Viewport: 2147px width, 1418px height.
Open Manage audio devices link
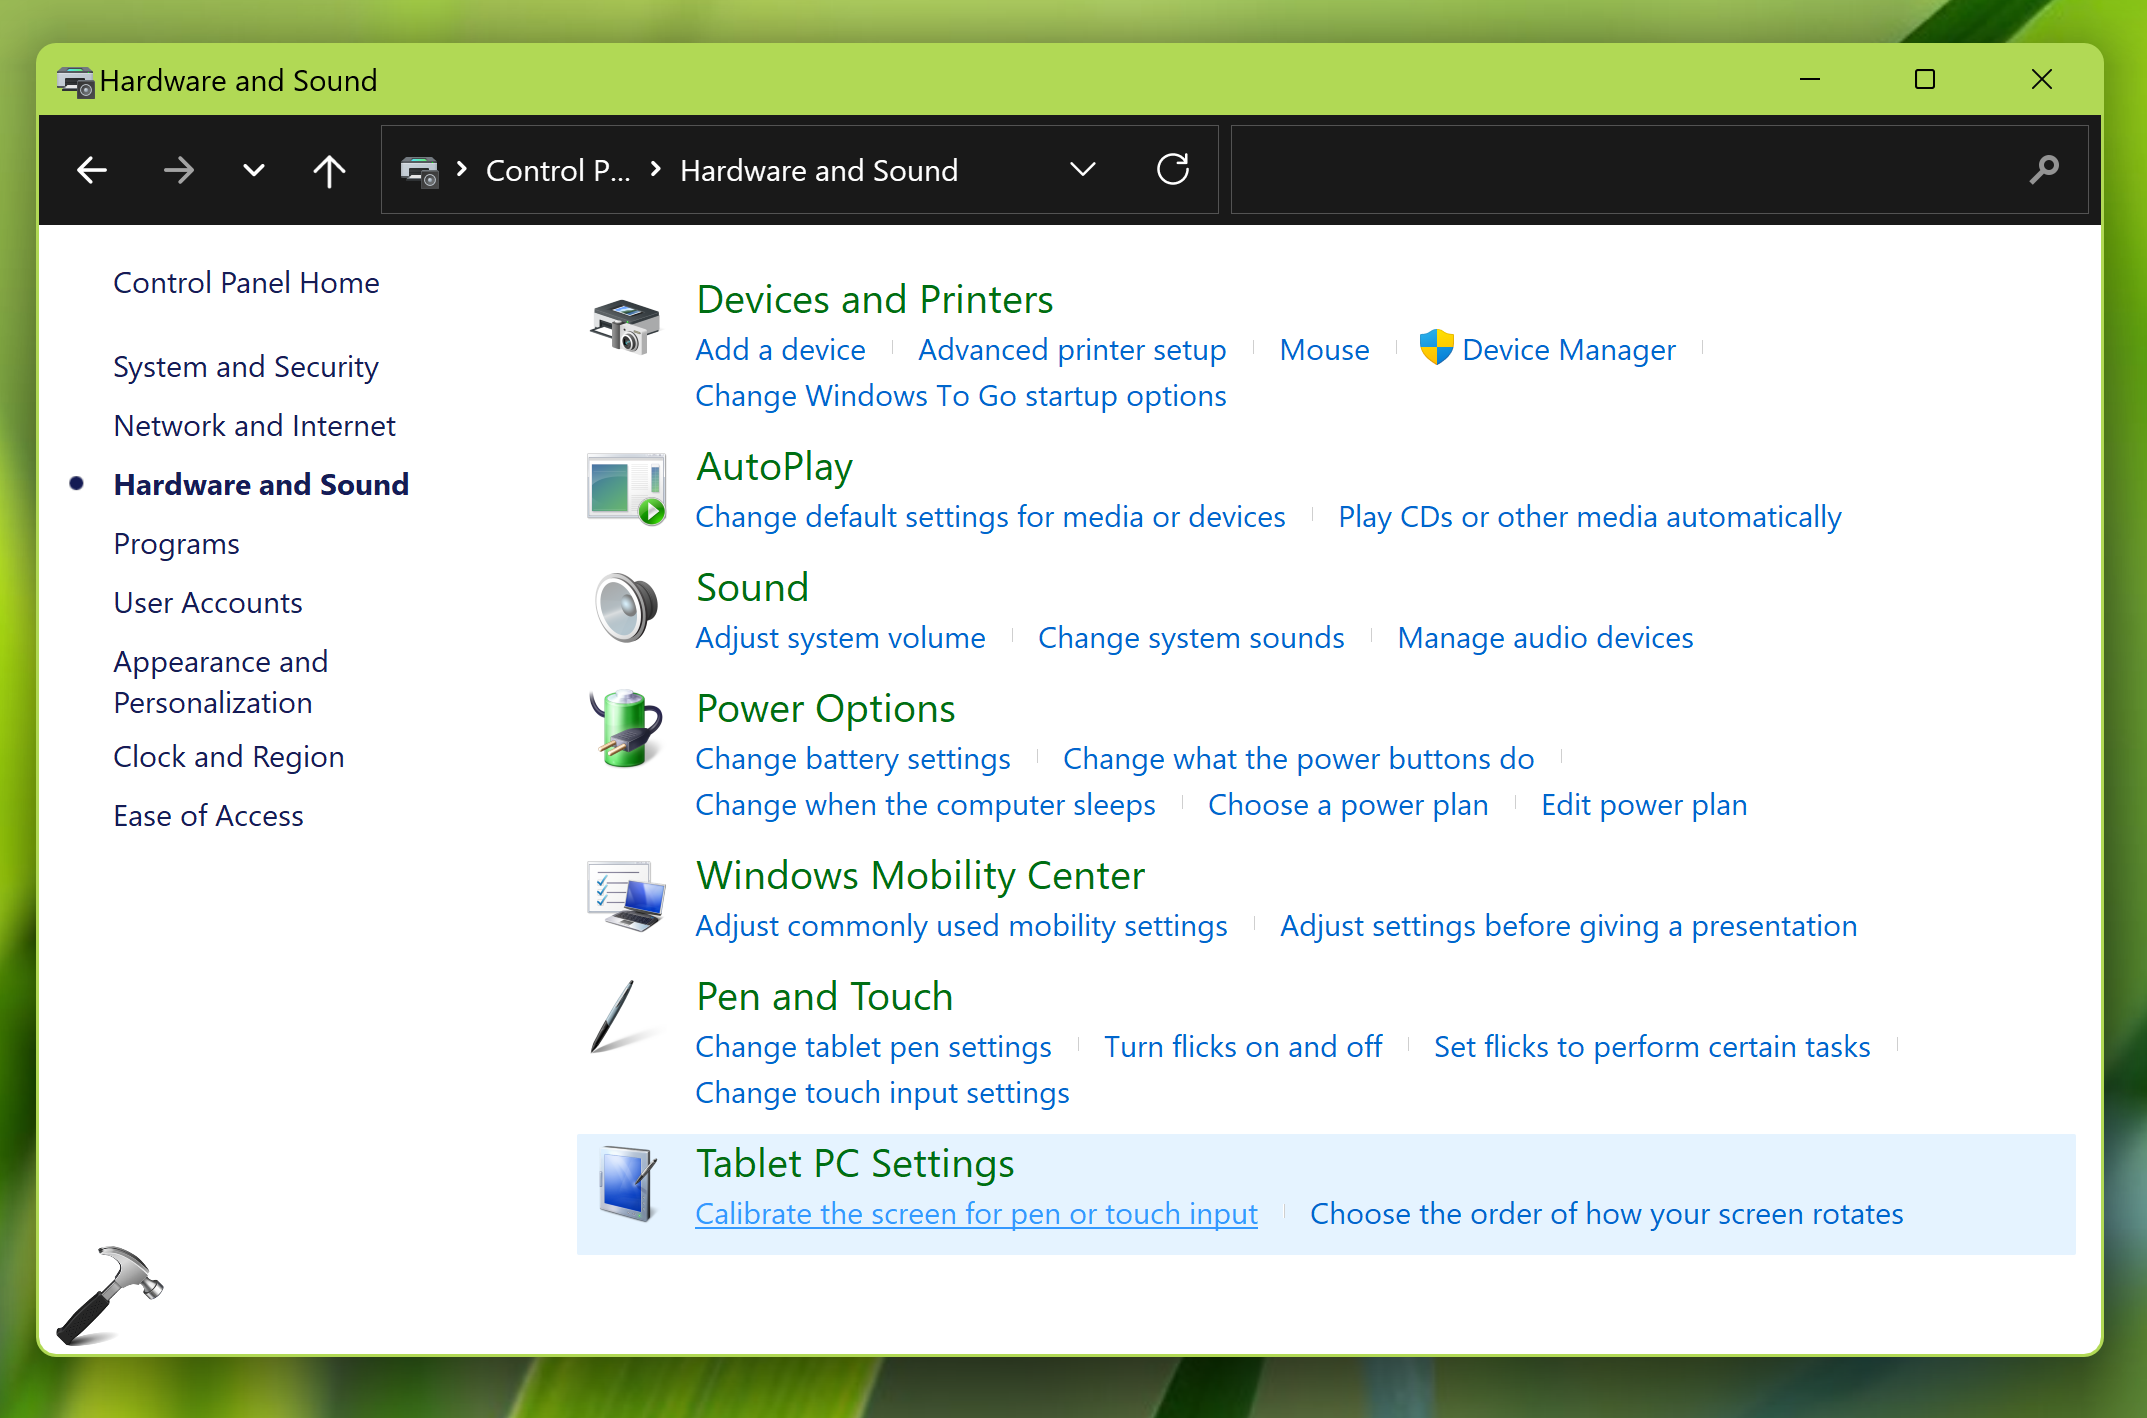coord(1544,638)
